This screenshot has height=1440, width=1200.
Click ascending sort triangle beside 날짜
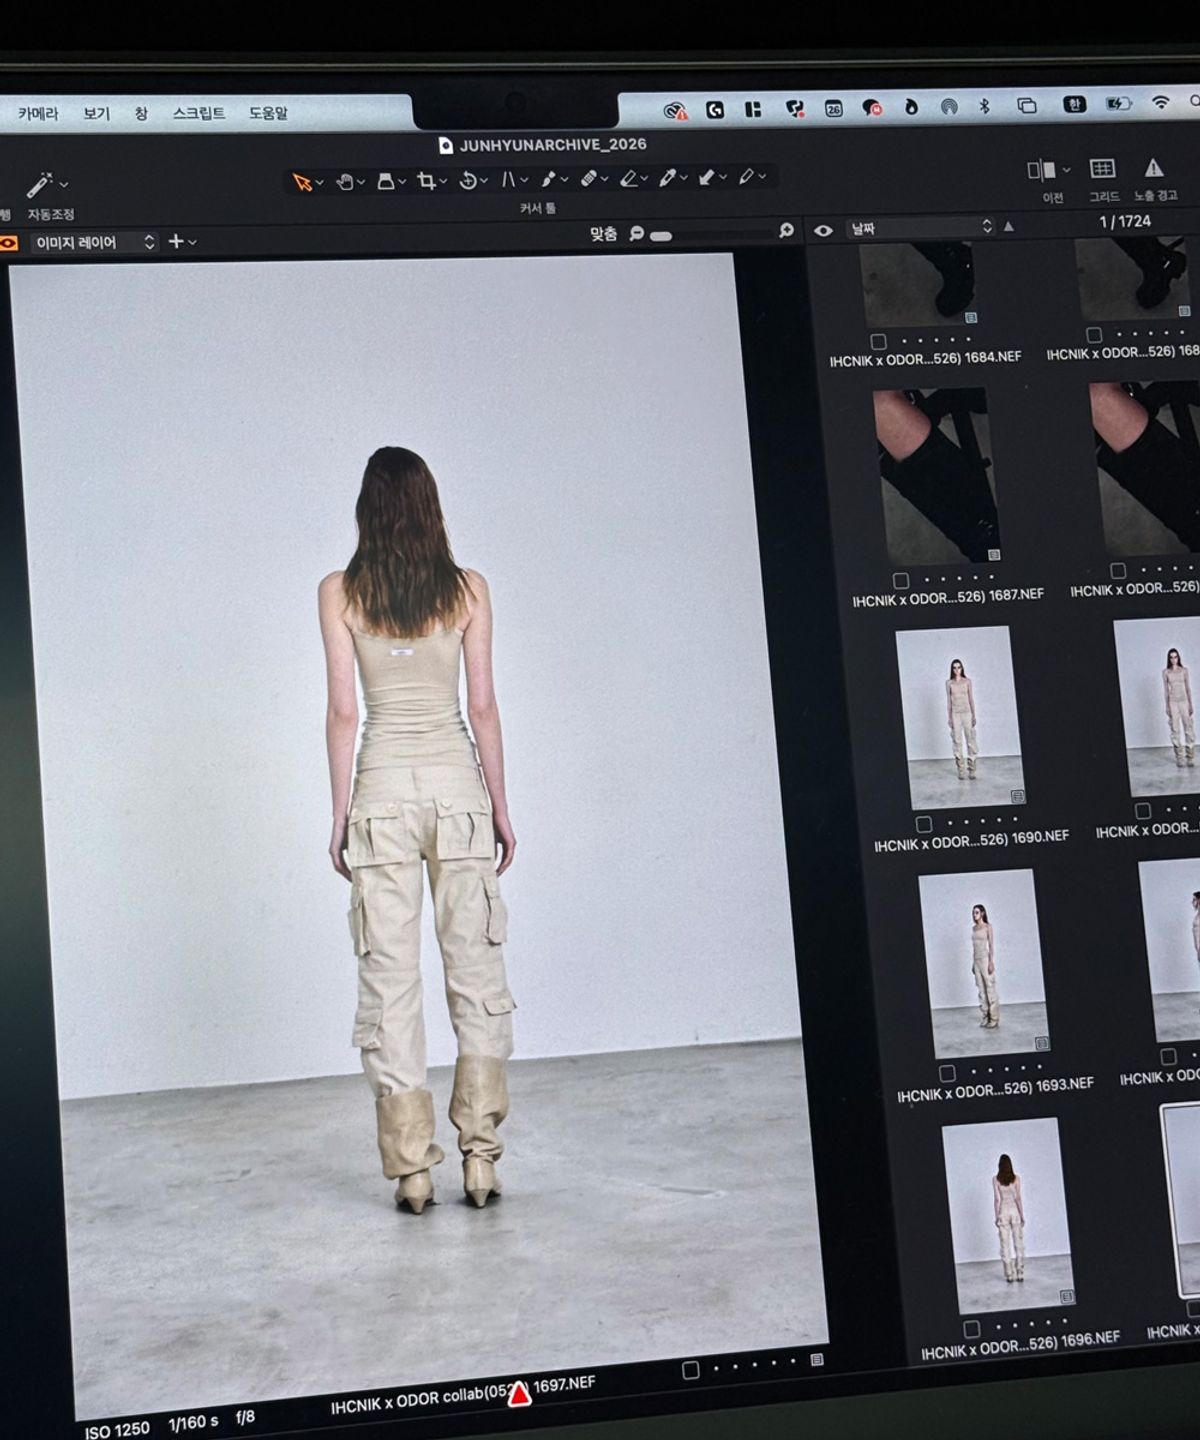click(x=1009, y=226)
